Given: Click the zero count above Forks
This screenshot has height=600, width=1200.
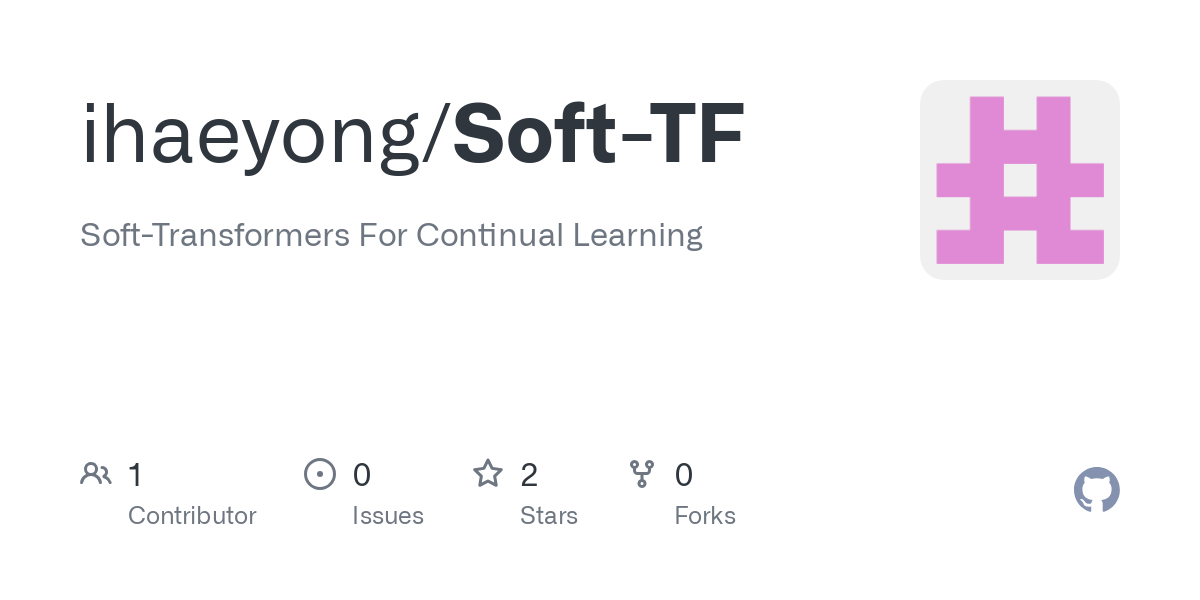Looking at the screenshot, I should 684,474.
